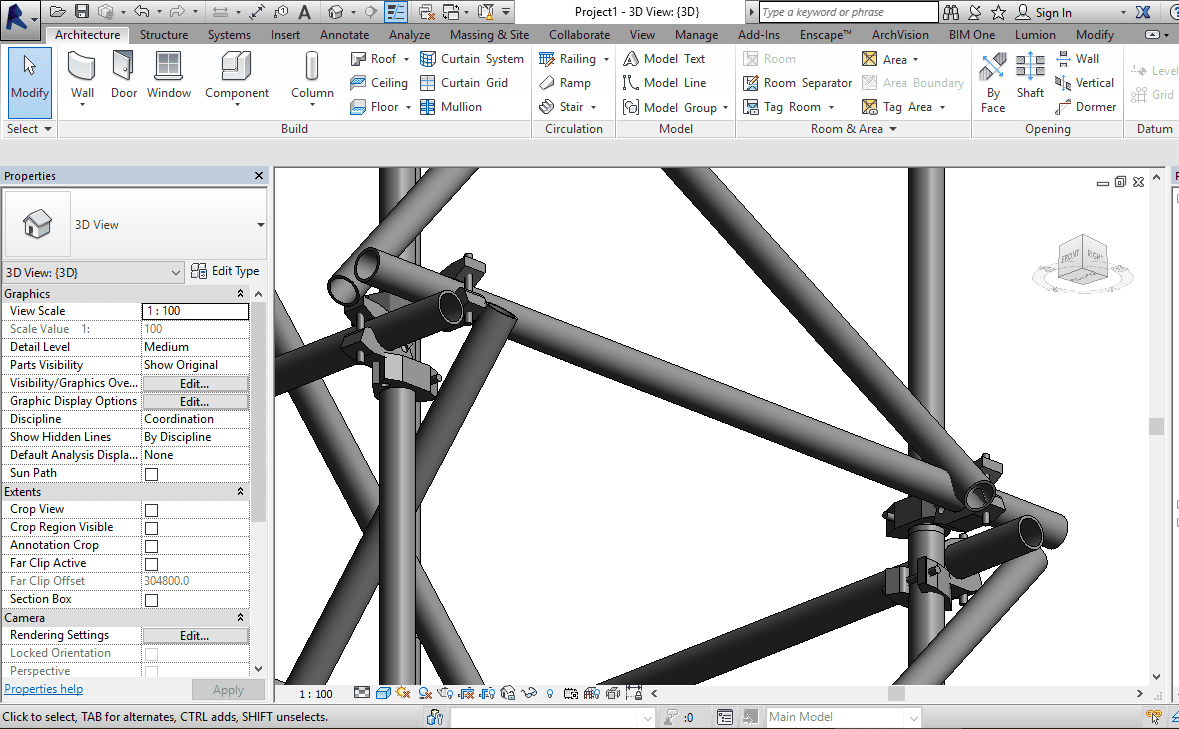Open the Annotate ribbon tab
The width and height of the screenshot is (1179, 729).
[344, 35]
